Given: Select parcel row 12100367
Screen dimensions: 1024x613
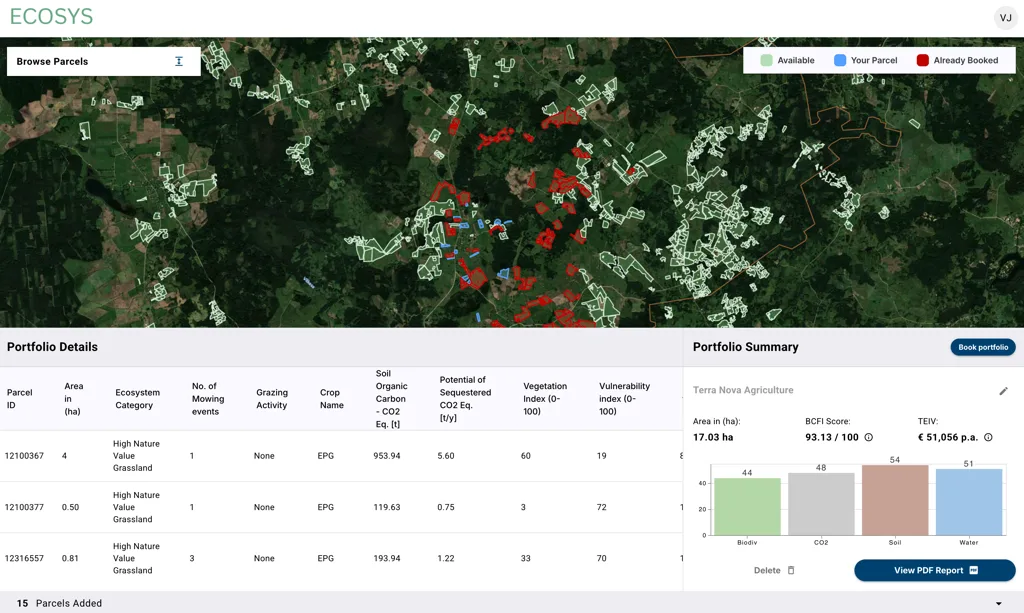Looking at the screenshot, I should [25, 456].
